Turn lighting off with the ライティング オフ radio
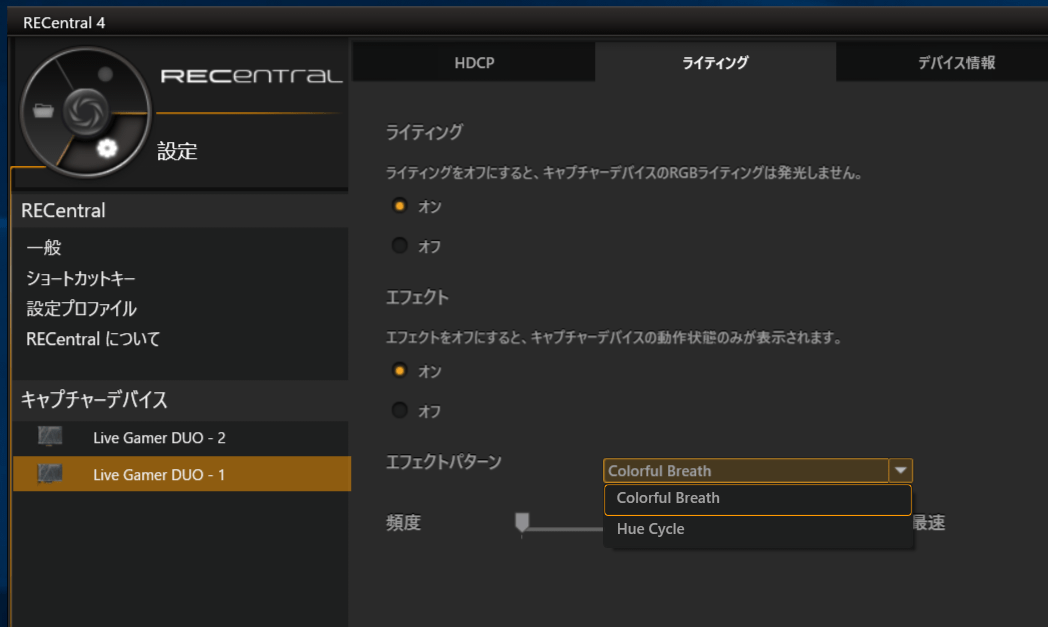Screen dimensions: 1048x627 pos(400,245)
